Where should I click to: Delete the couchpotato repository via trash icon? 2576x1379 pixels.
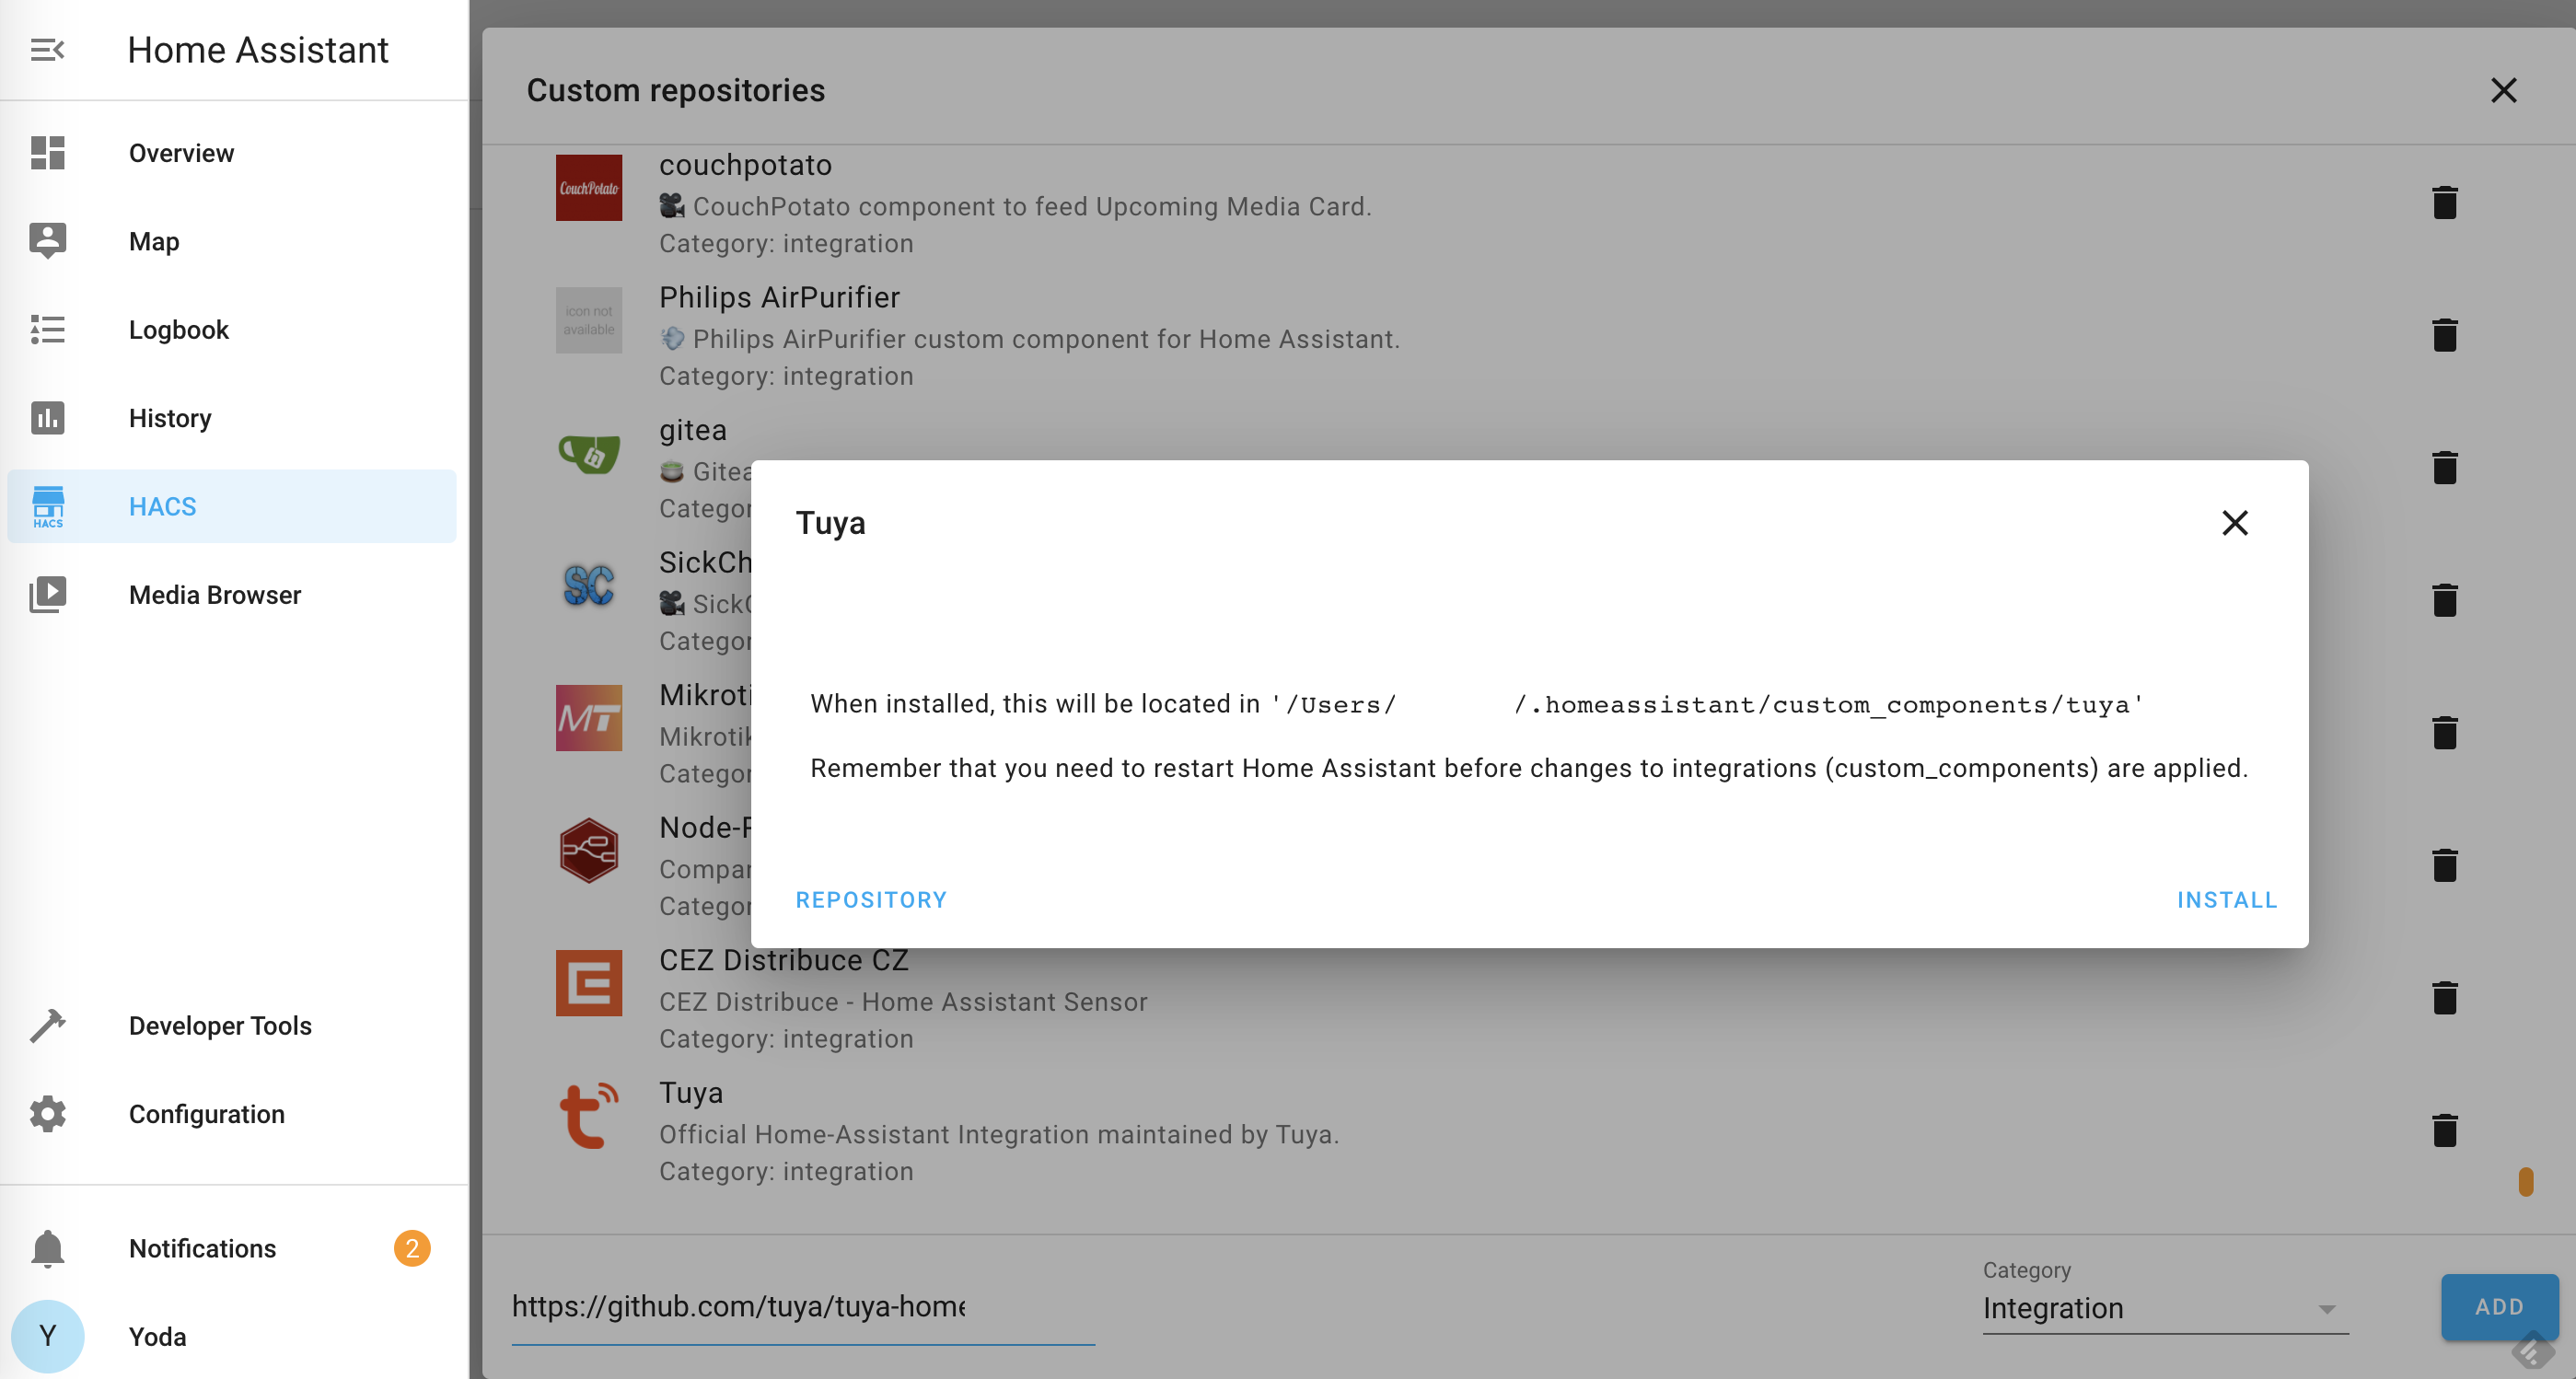(x=2445, y=203)
